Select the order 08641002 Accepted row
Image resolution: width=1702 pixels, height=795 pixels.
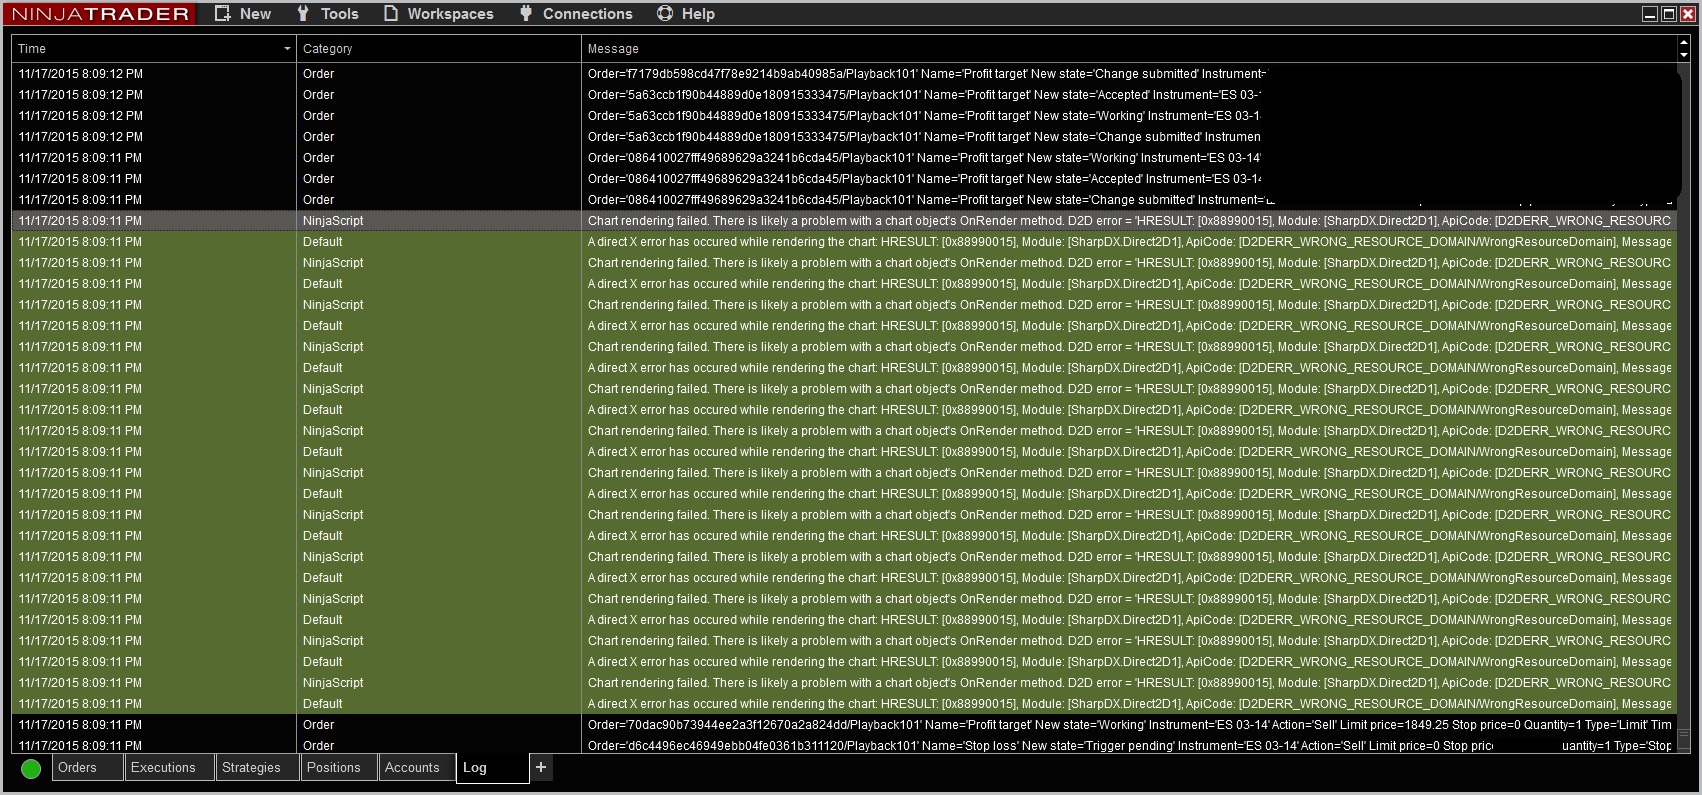point(844,179)
